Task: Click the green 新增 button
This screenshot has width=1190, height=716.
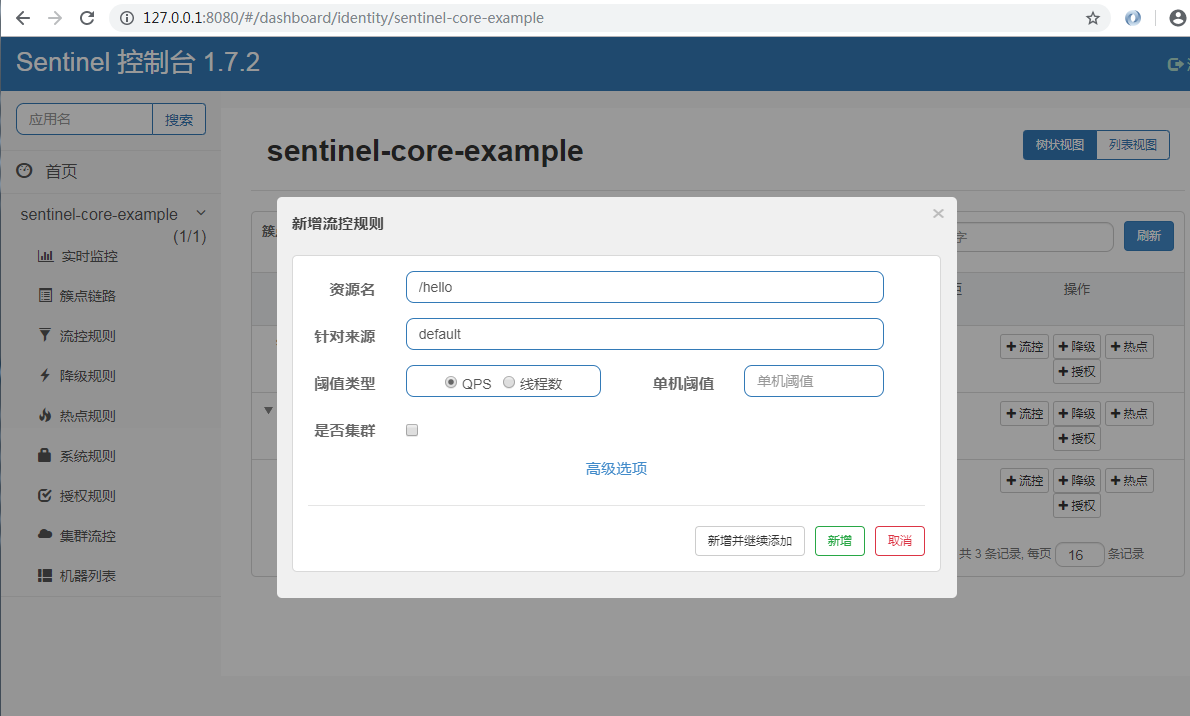Action: 839,541
